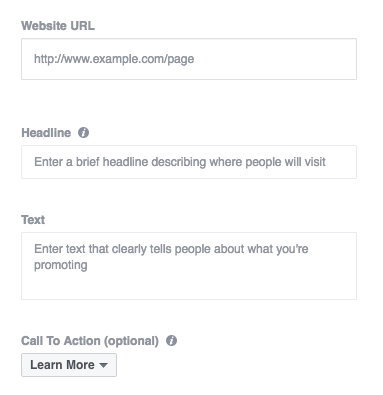This screenshot has width=383, height=395.
Task: Click the word 'promoting' in the text area
Action: [x=61, y=265]
